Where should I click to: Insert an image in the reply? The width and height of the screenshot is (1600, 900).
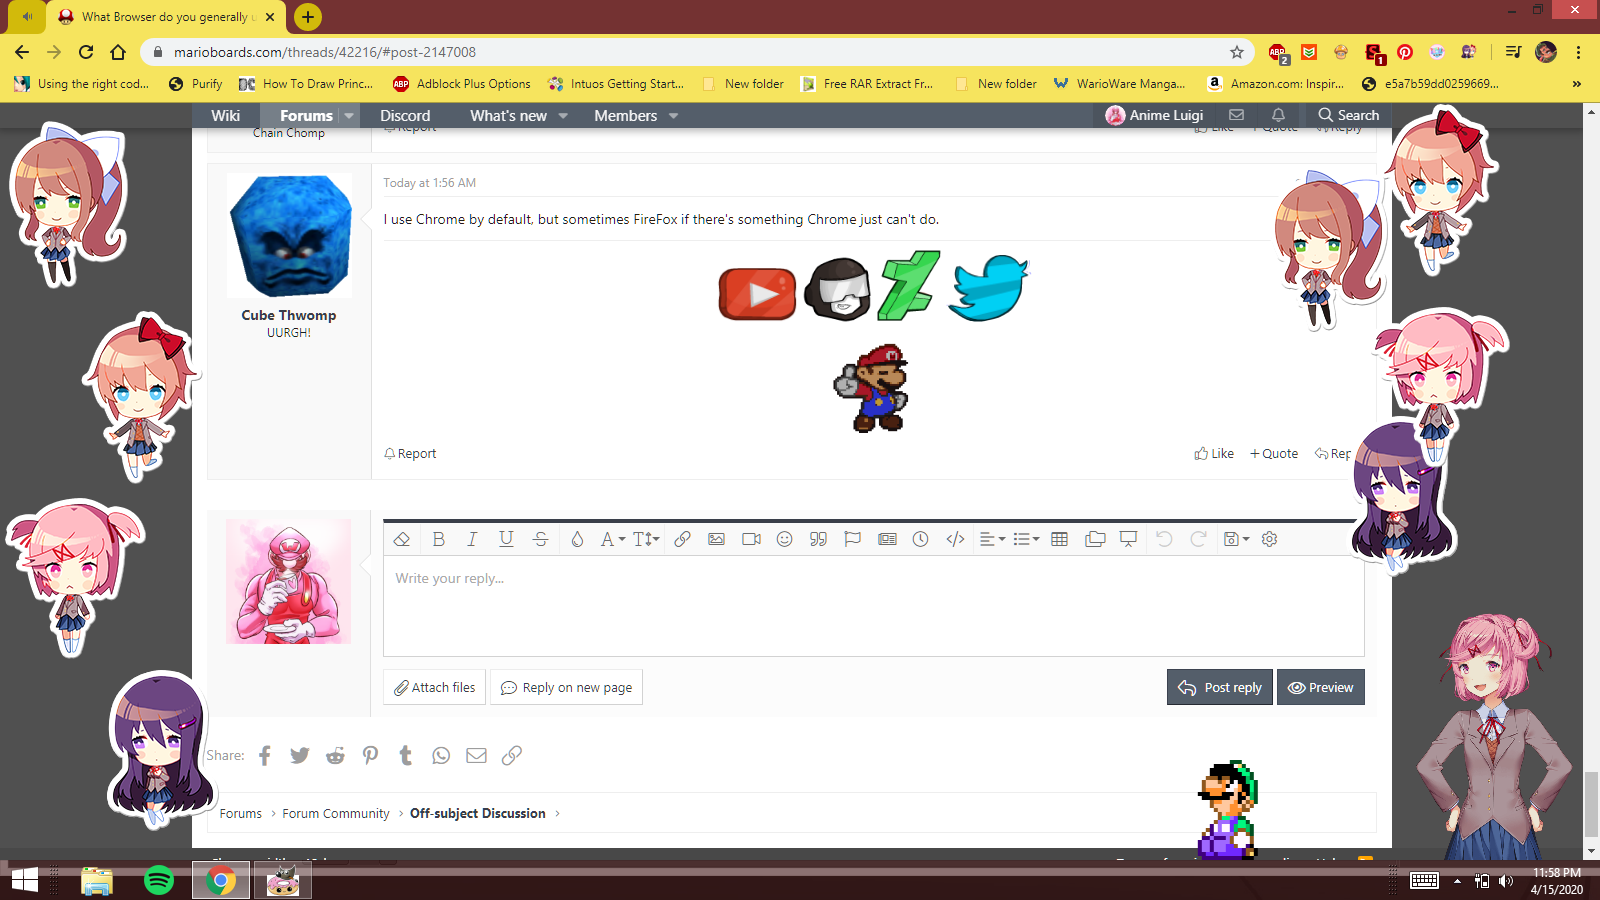click(716, 539)
